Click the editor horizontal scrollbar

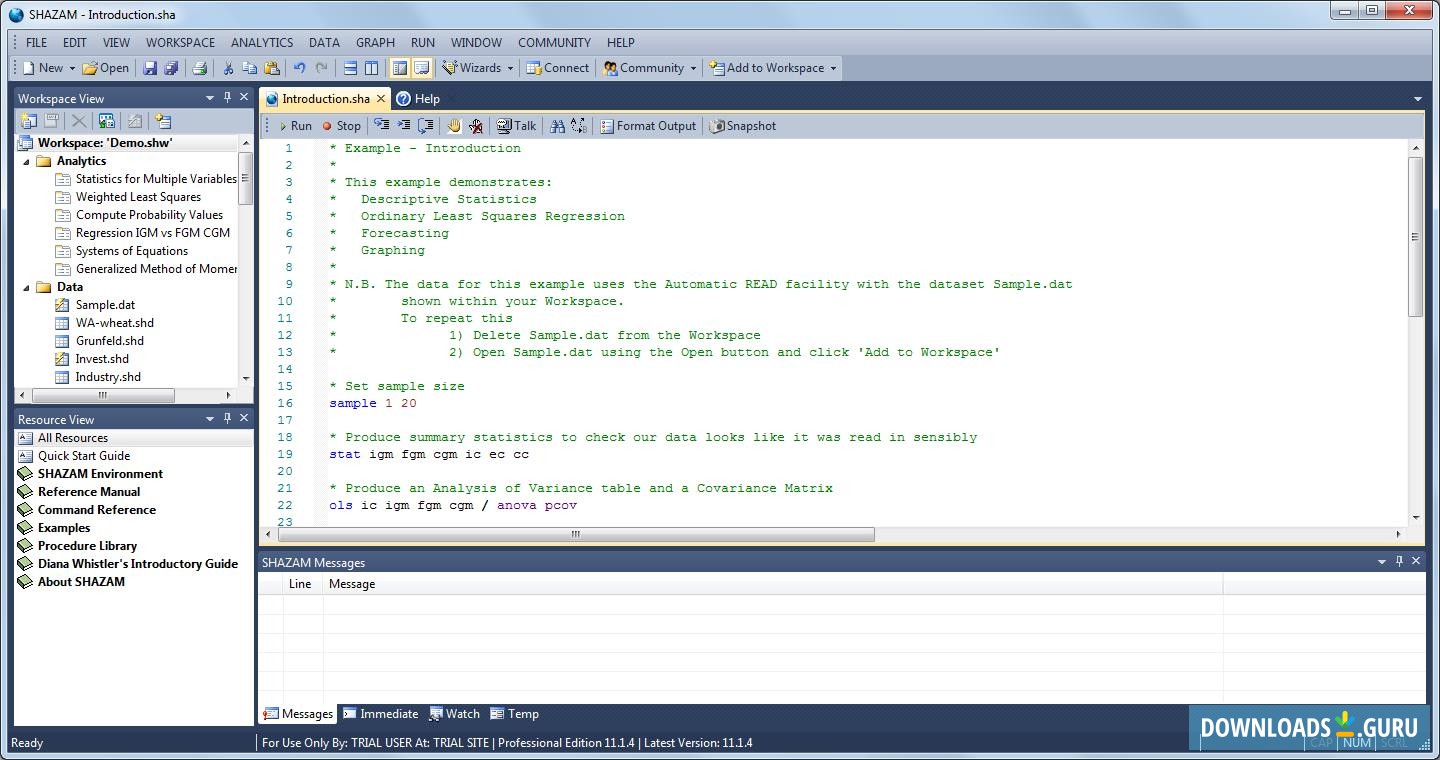(x=575, y=535)
